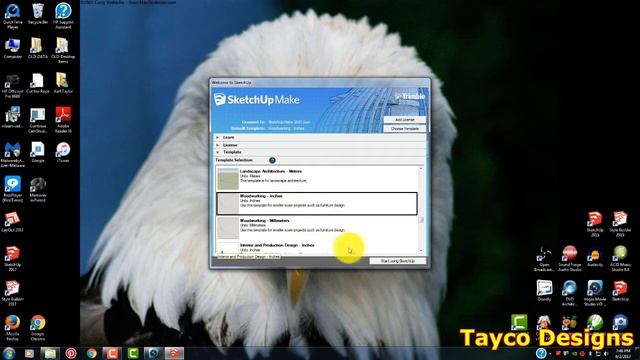Screen dimensions: 640x360
Task: Open the Karl Taylor folder
Action: (63, 84)
